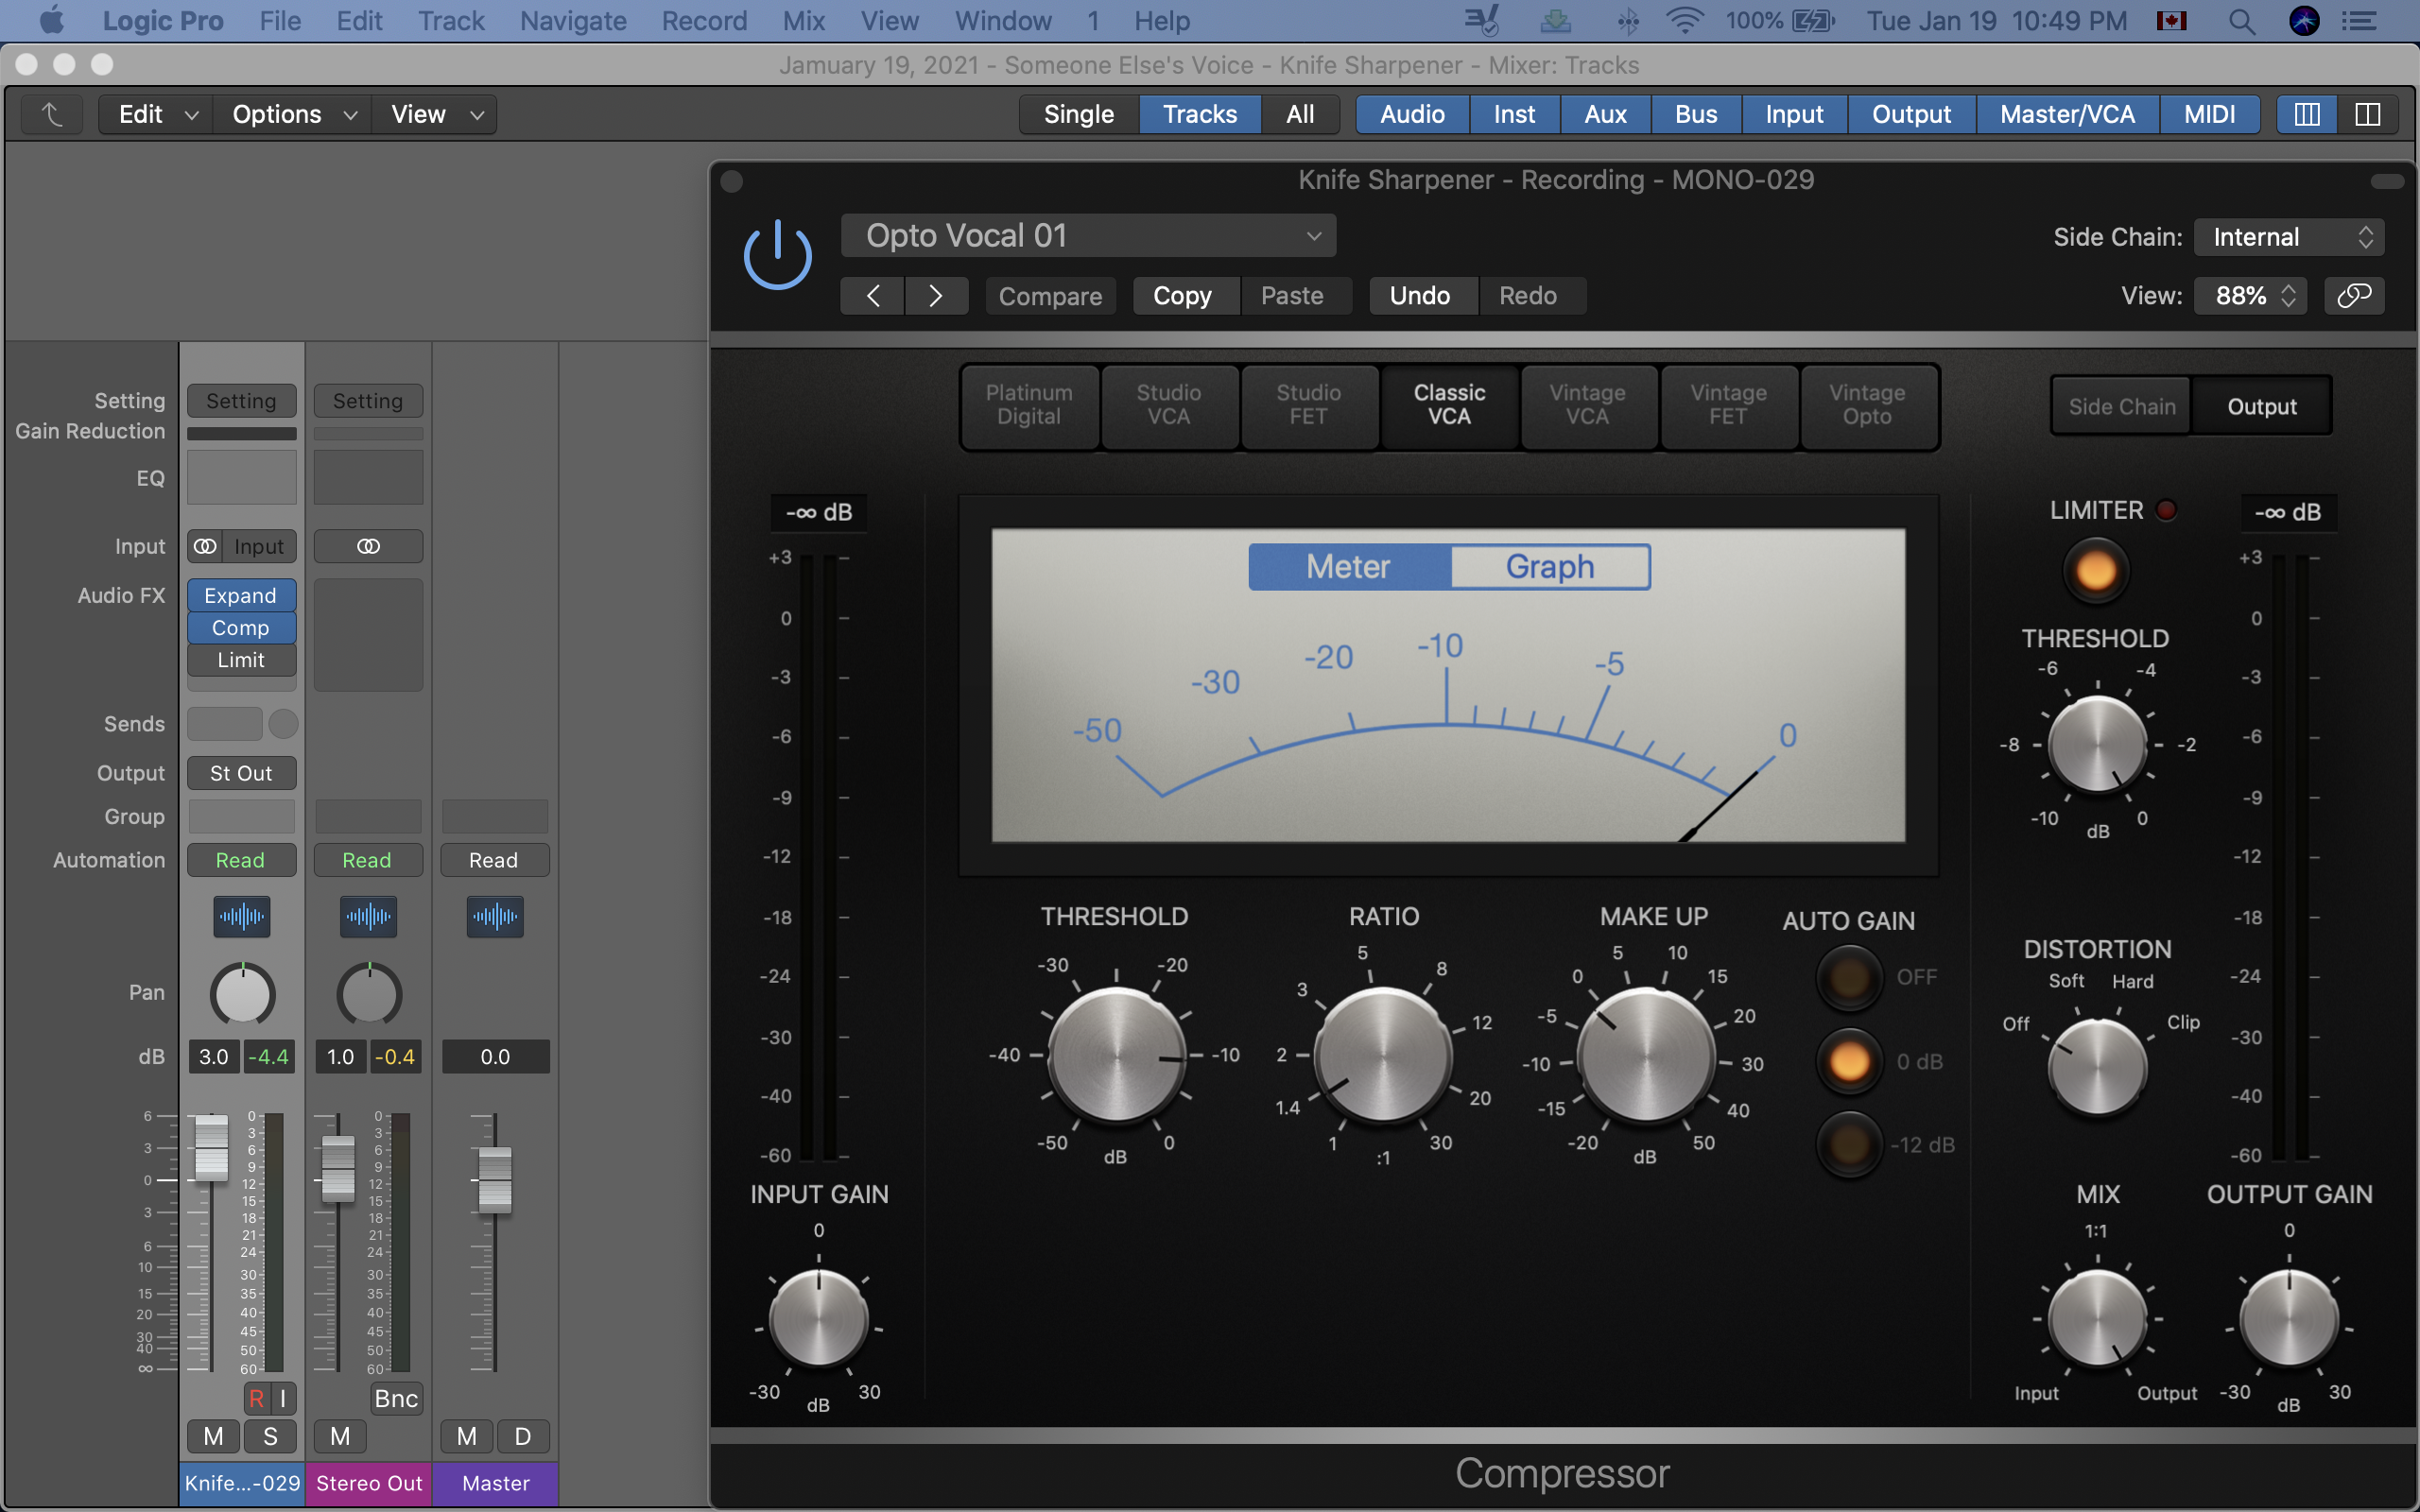Image resolution: width=2420 pixels, height=1512 pixels.
Task: Toggle record enable R on Knife track
Action: (x=257, y=1398)
